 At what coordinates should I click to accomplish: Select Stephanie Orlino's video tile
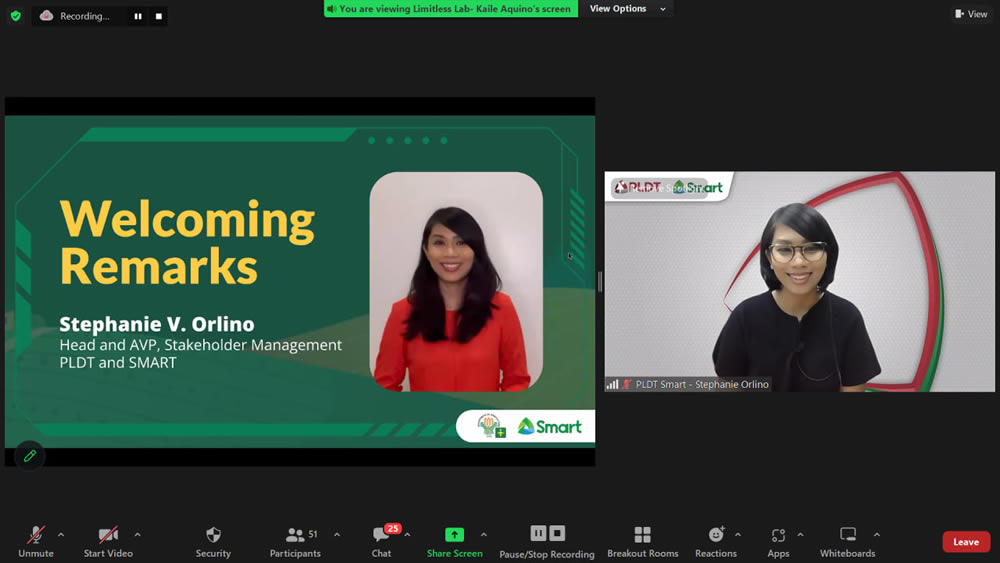[799, 281]
